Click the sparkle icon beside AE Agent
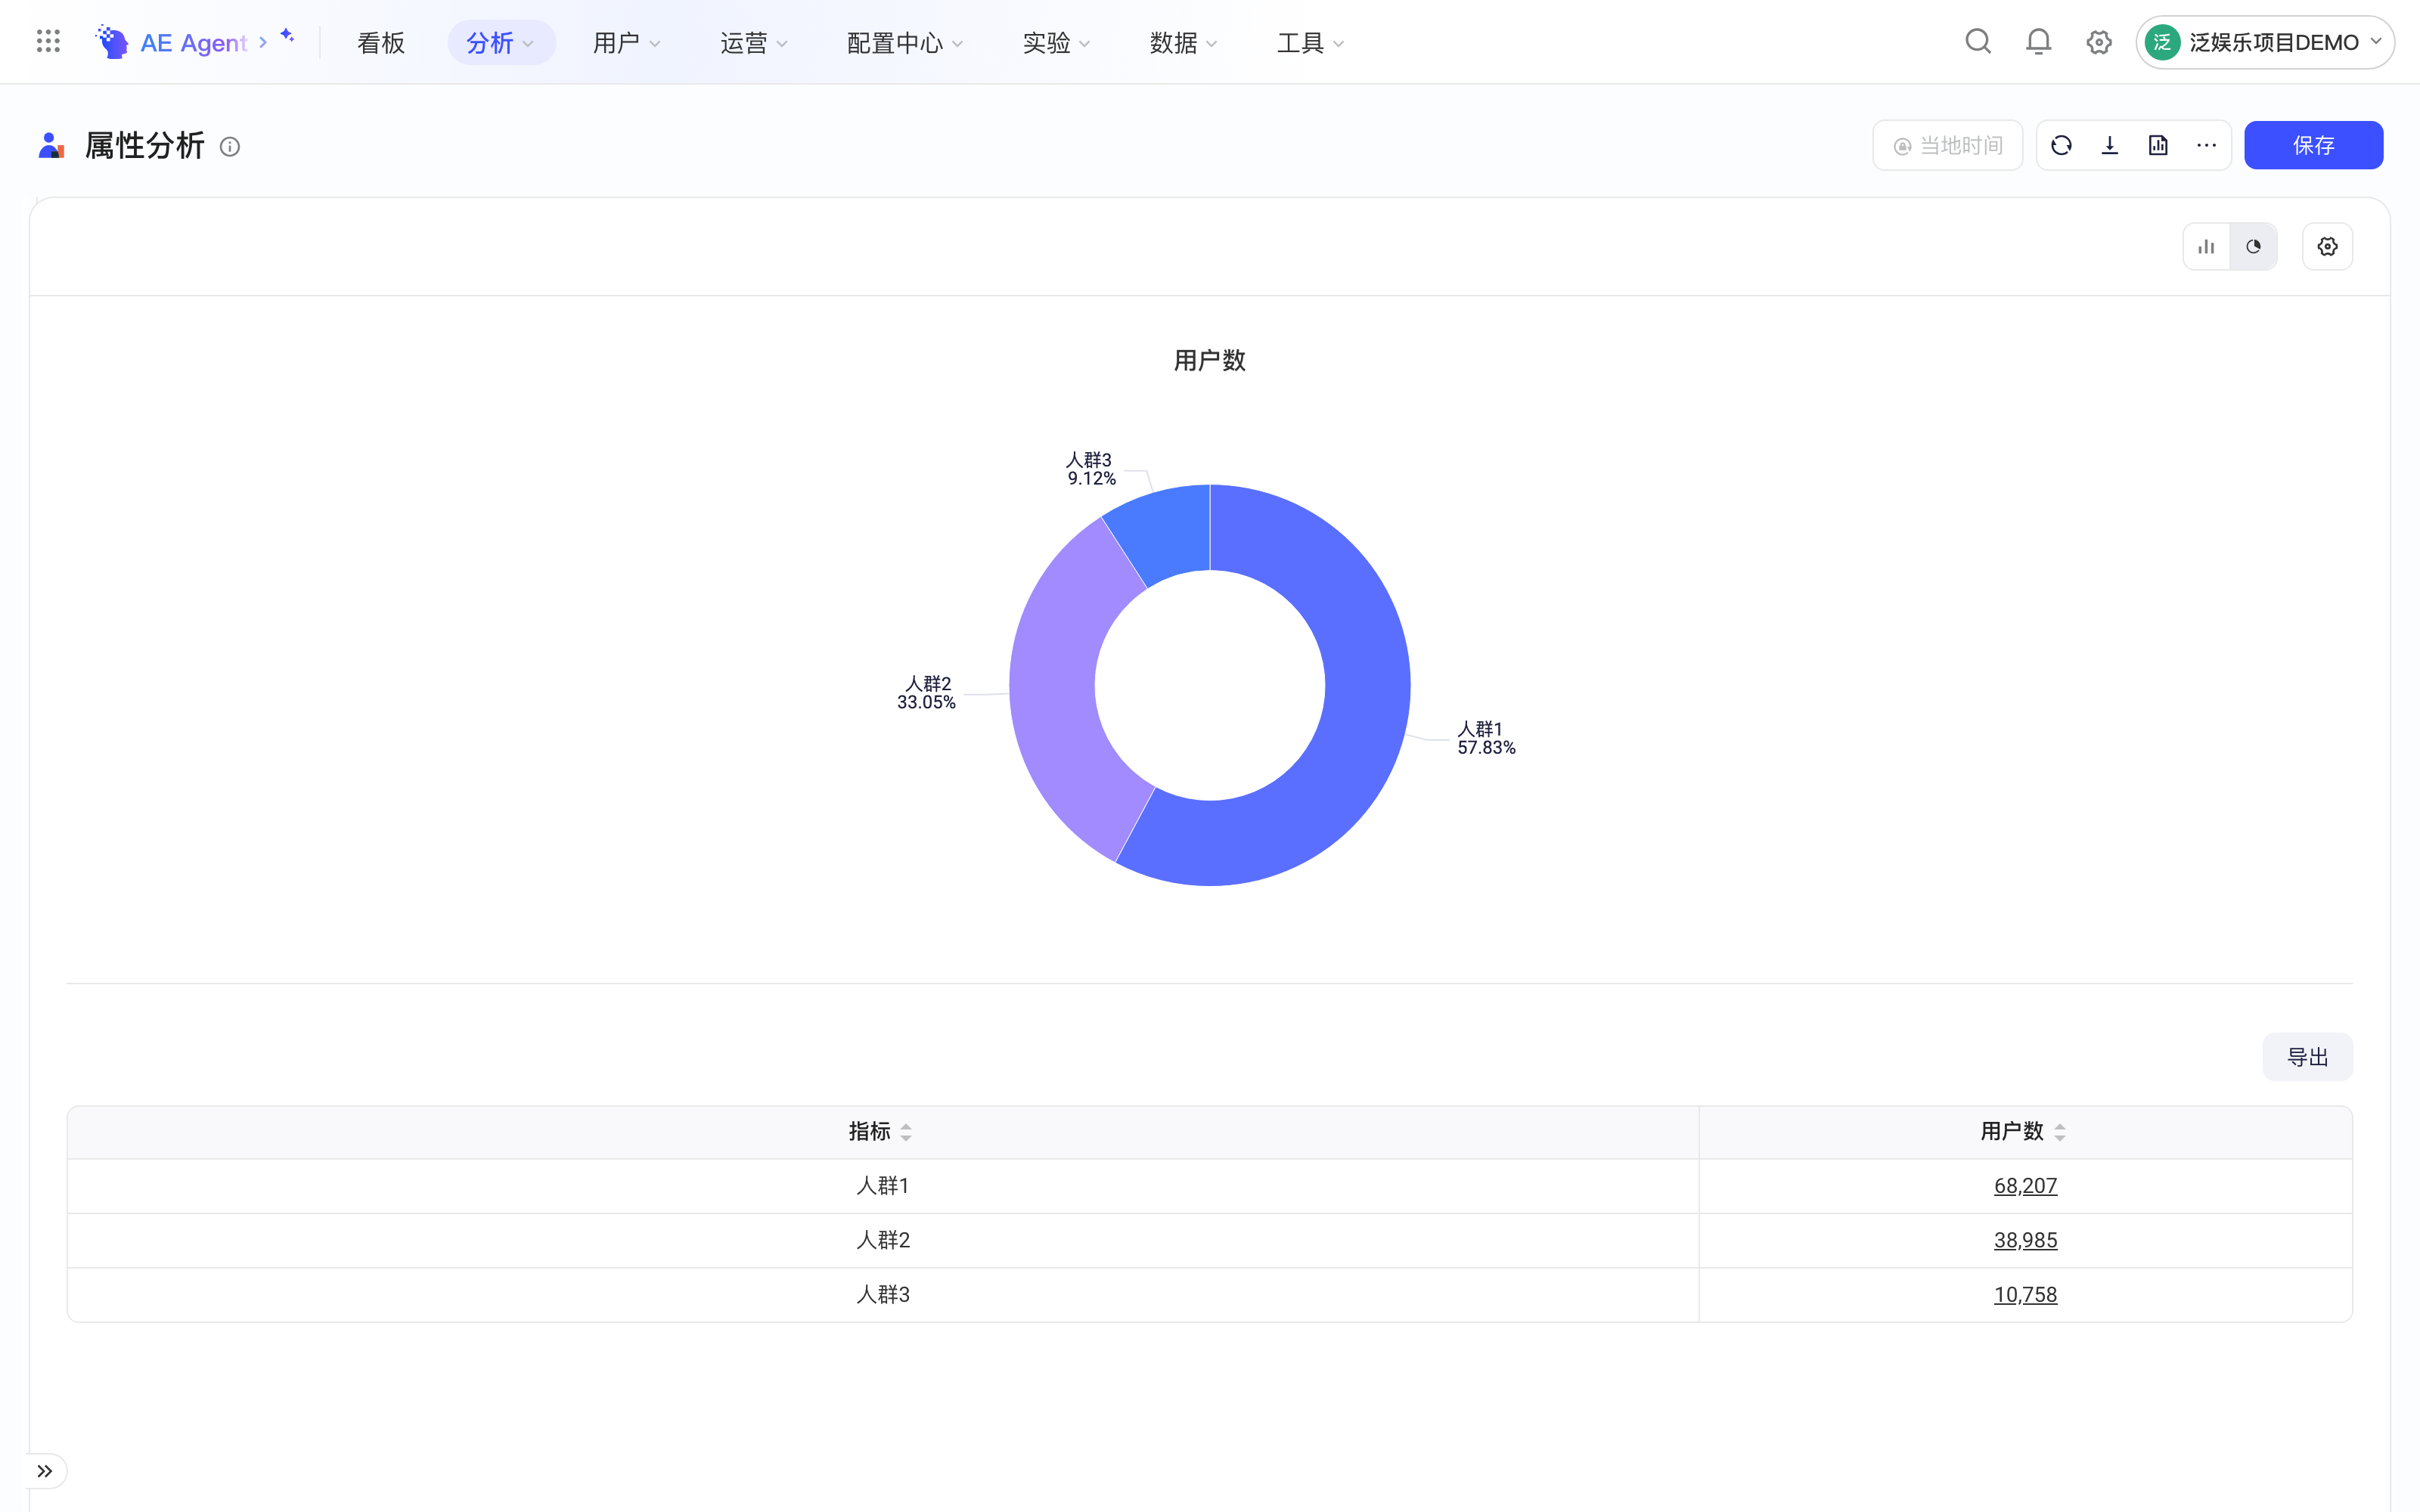Screen dimensions: 2420x1512 (287, 36)
